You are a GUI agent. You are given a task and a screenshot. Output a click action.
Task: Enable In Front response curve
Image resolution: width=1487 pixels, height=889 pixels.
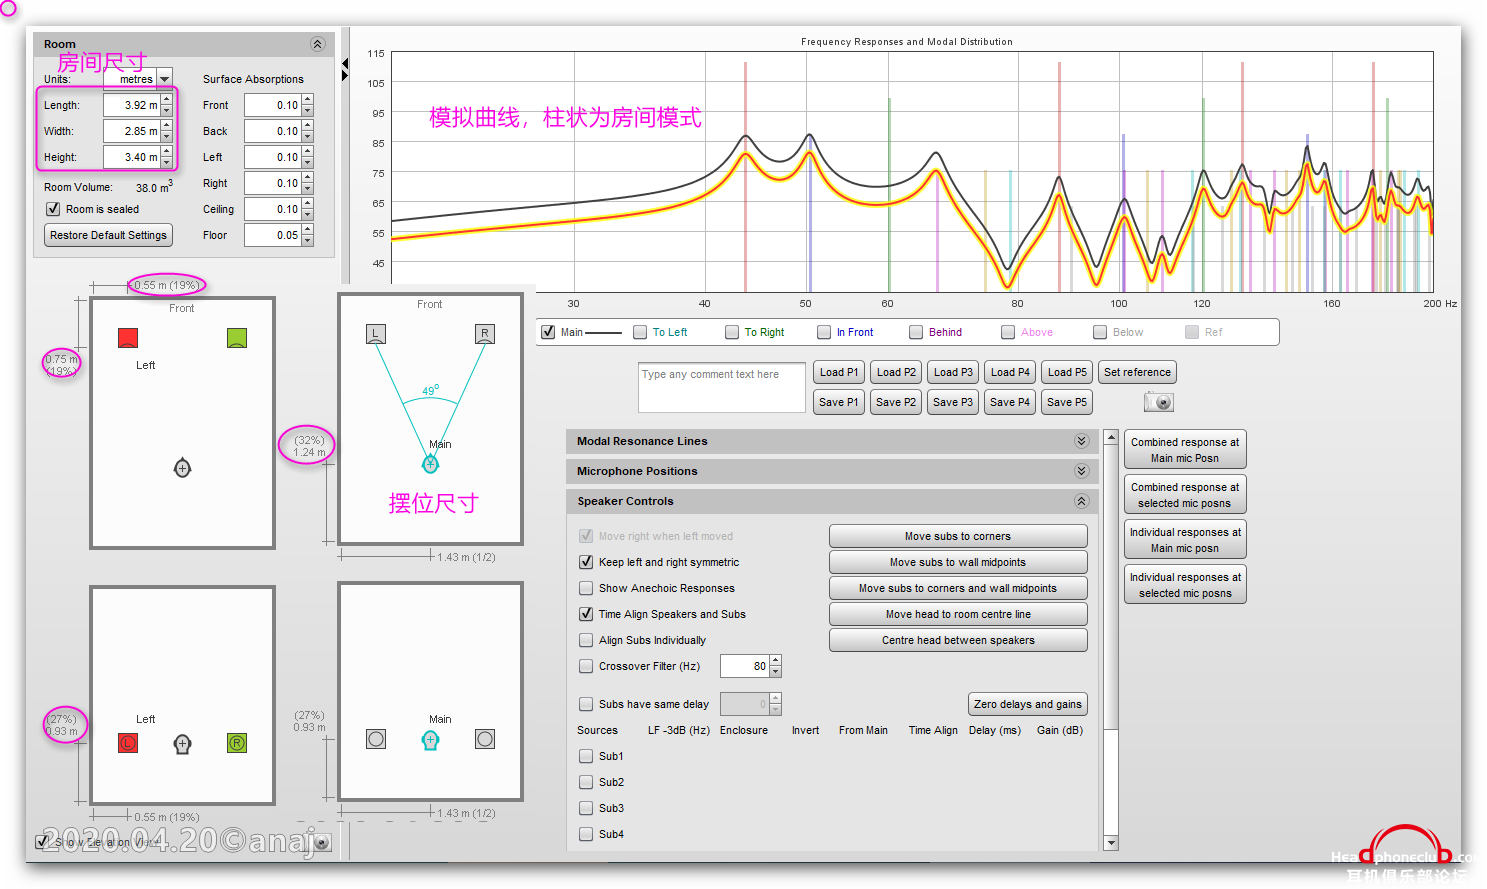[824, 332]
